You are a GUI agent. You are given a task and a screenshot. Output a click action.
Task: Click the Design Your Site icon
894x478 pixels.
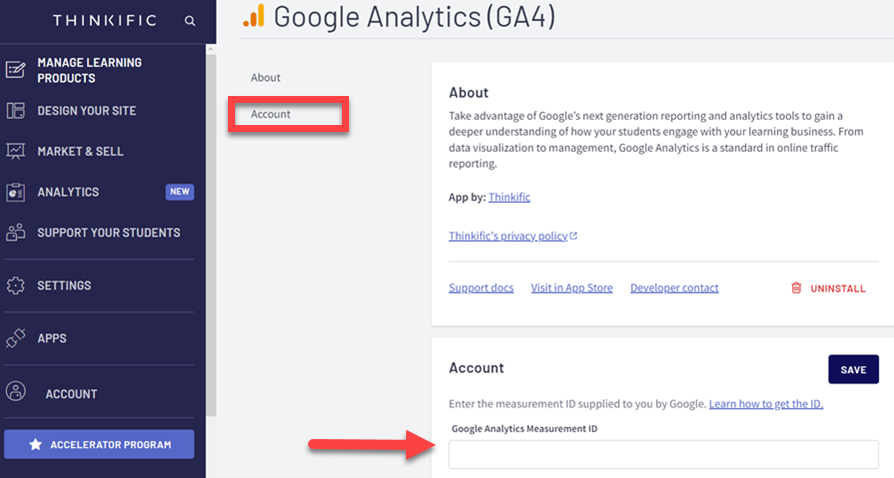pos(16,111)
